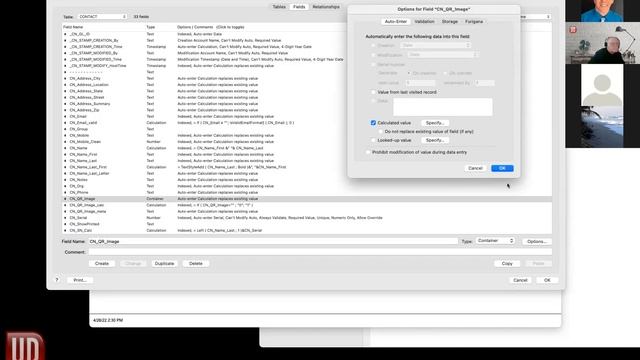Viewport: 640px width, 360px height.
Task: Select the CN_Notes field row
Action: (307, 180)
